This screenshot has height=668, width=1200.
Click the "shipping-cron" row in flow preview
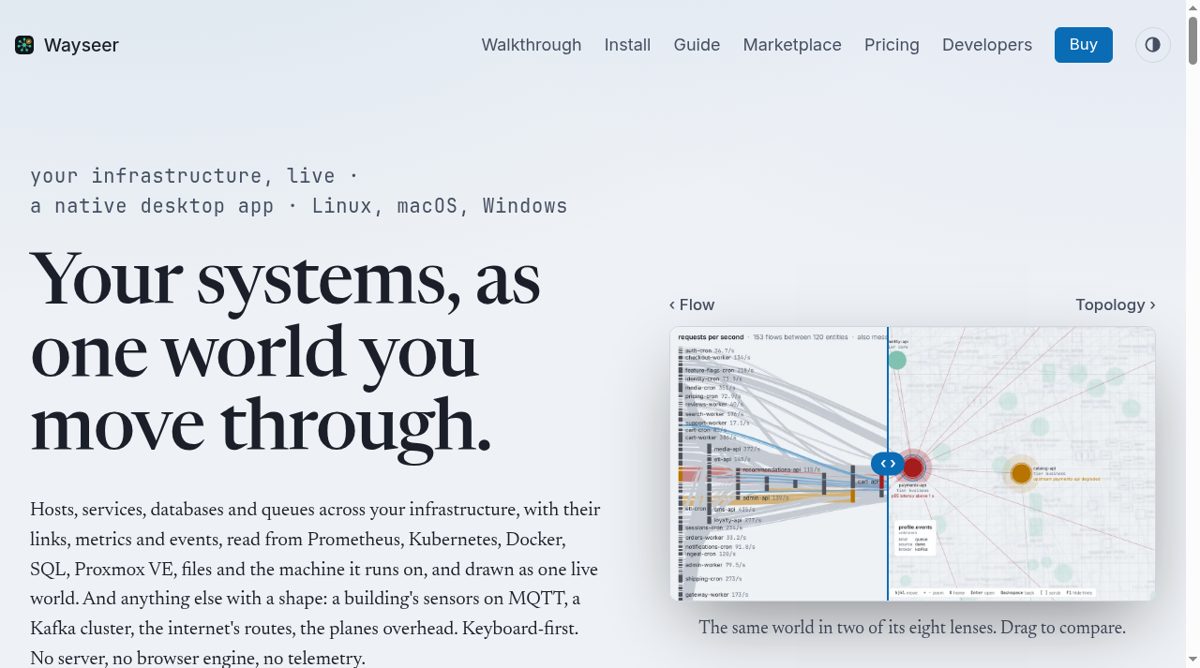713,579
